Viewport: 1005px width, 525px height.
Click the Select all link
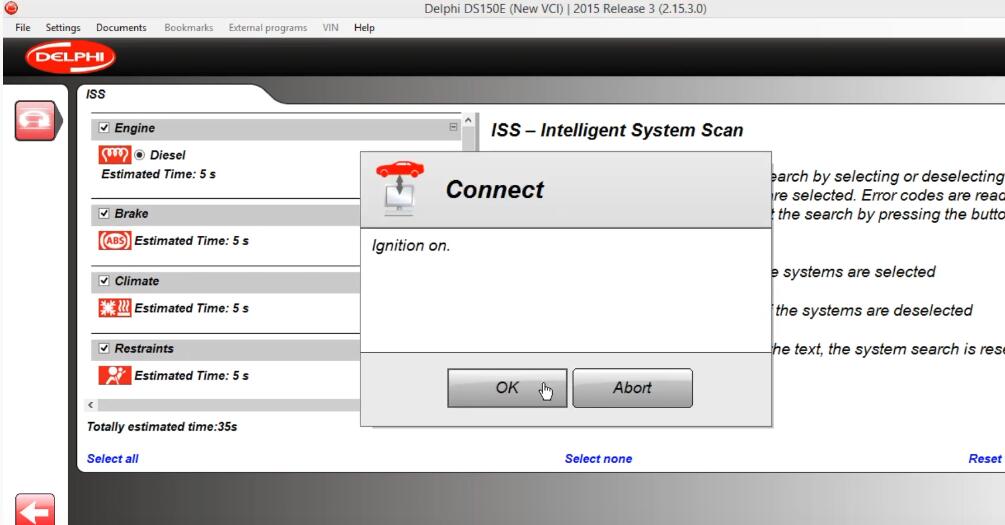click(113, 459)
